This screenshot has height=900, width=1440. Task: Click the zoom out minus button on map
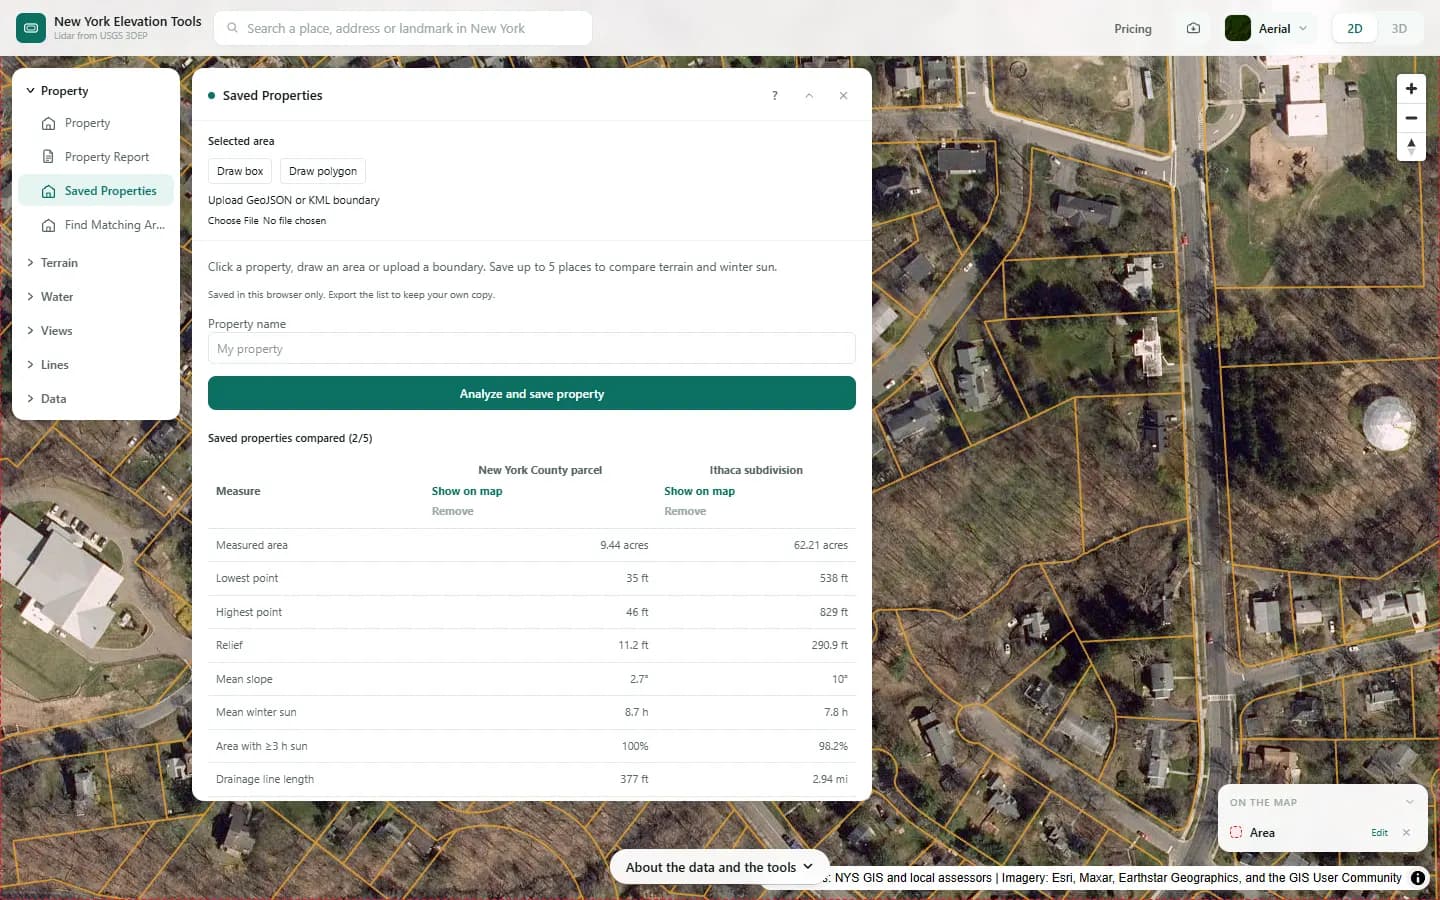coord(1411,118)
